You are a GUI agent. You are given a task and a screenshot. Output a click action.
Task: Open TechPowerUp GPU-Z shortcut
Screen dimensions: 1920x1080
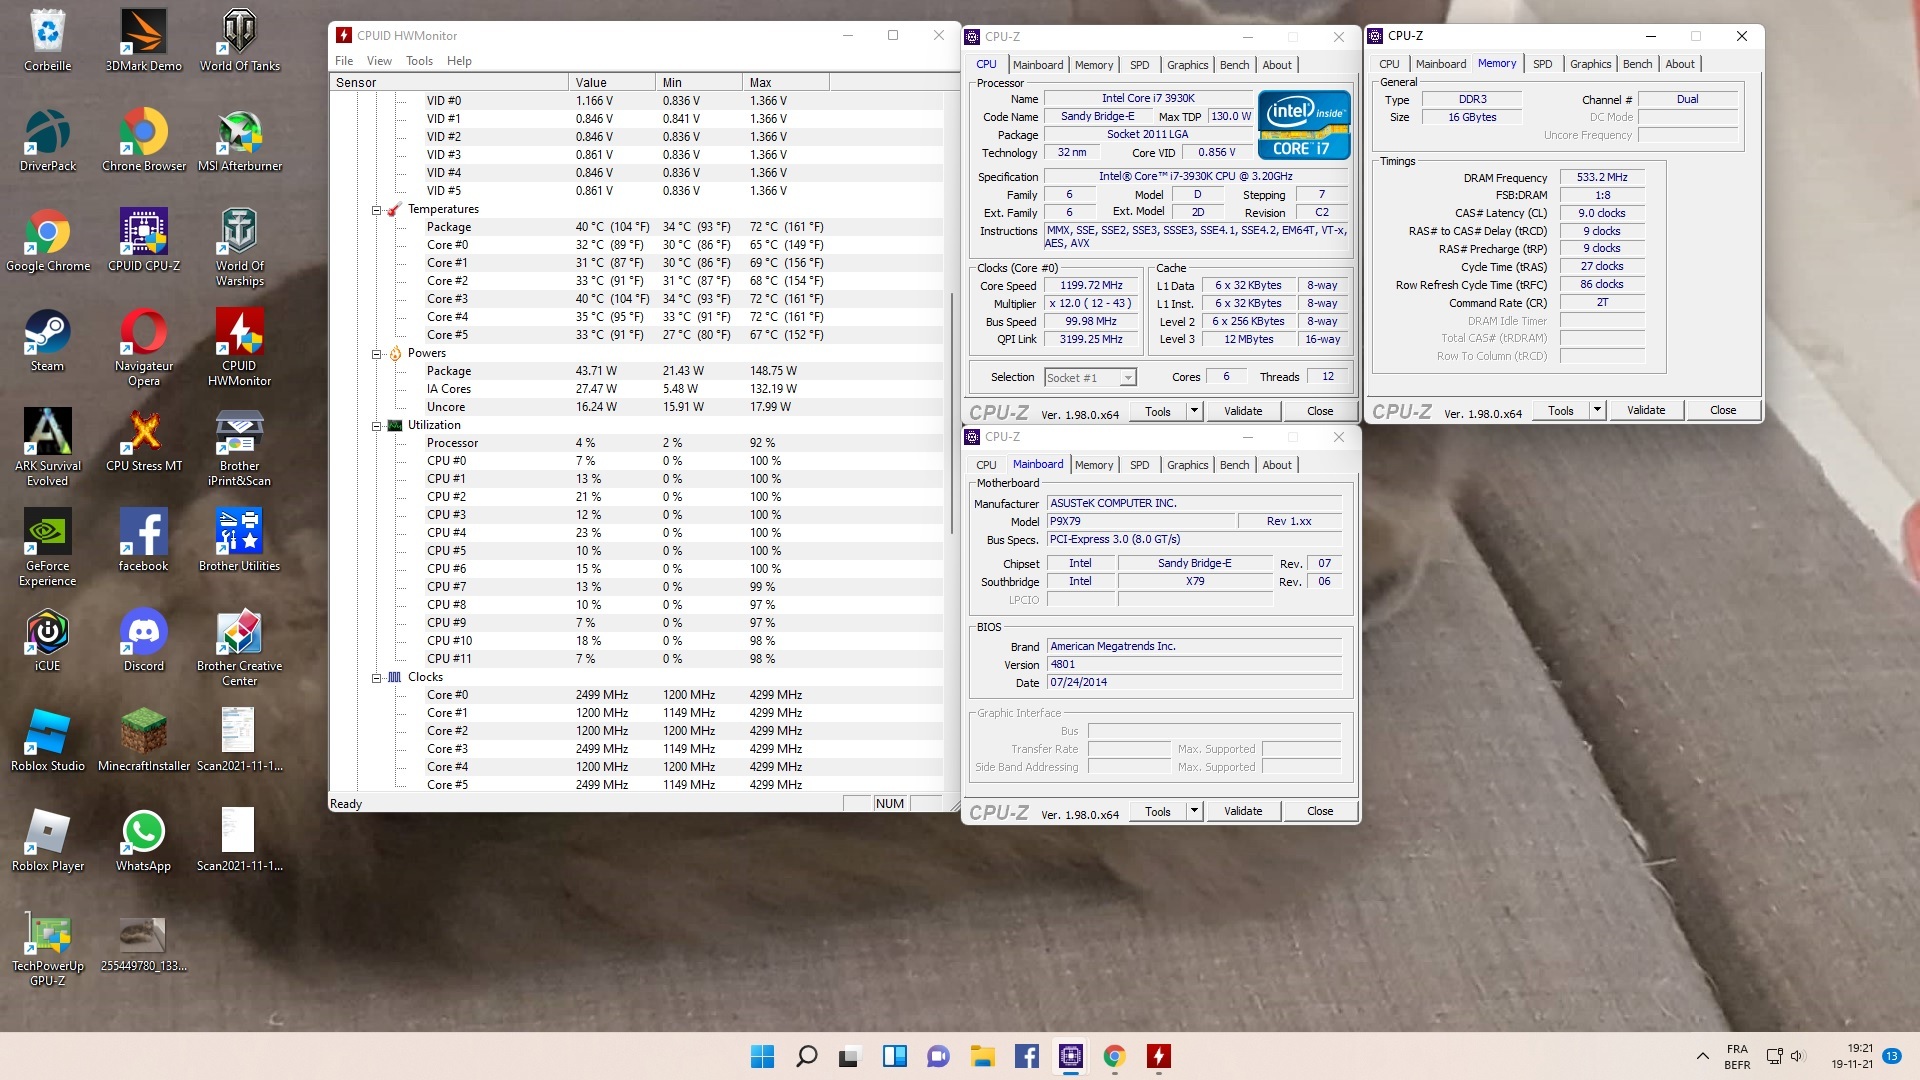[x=48, y=947]
